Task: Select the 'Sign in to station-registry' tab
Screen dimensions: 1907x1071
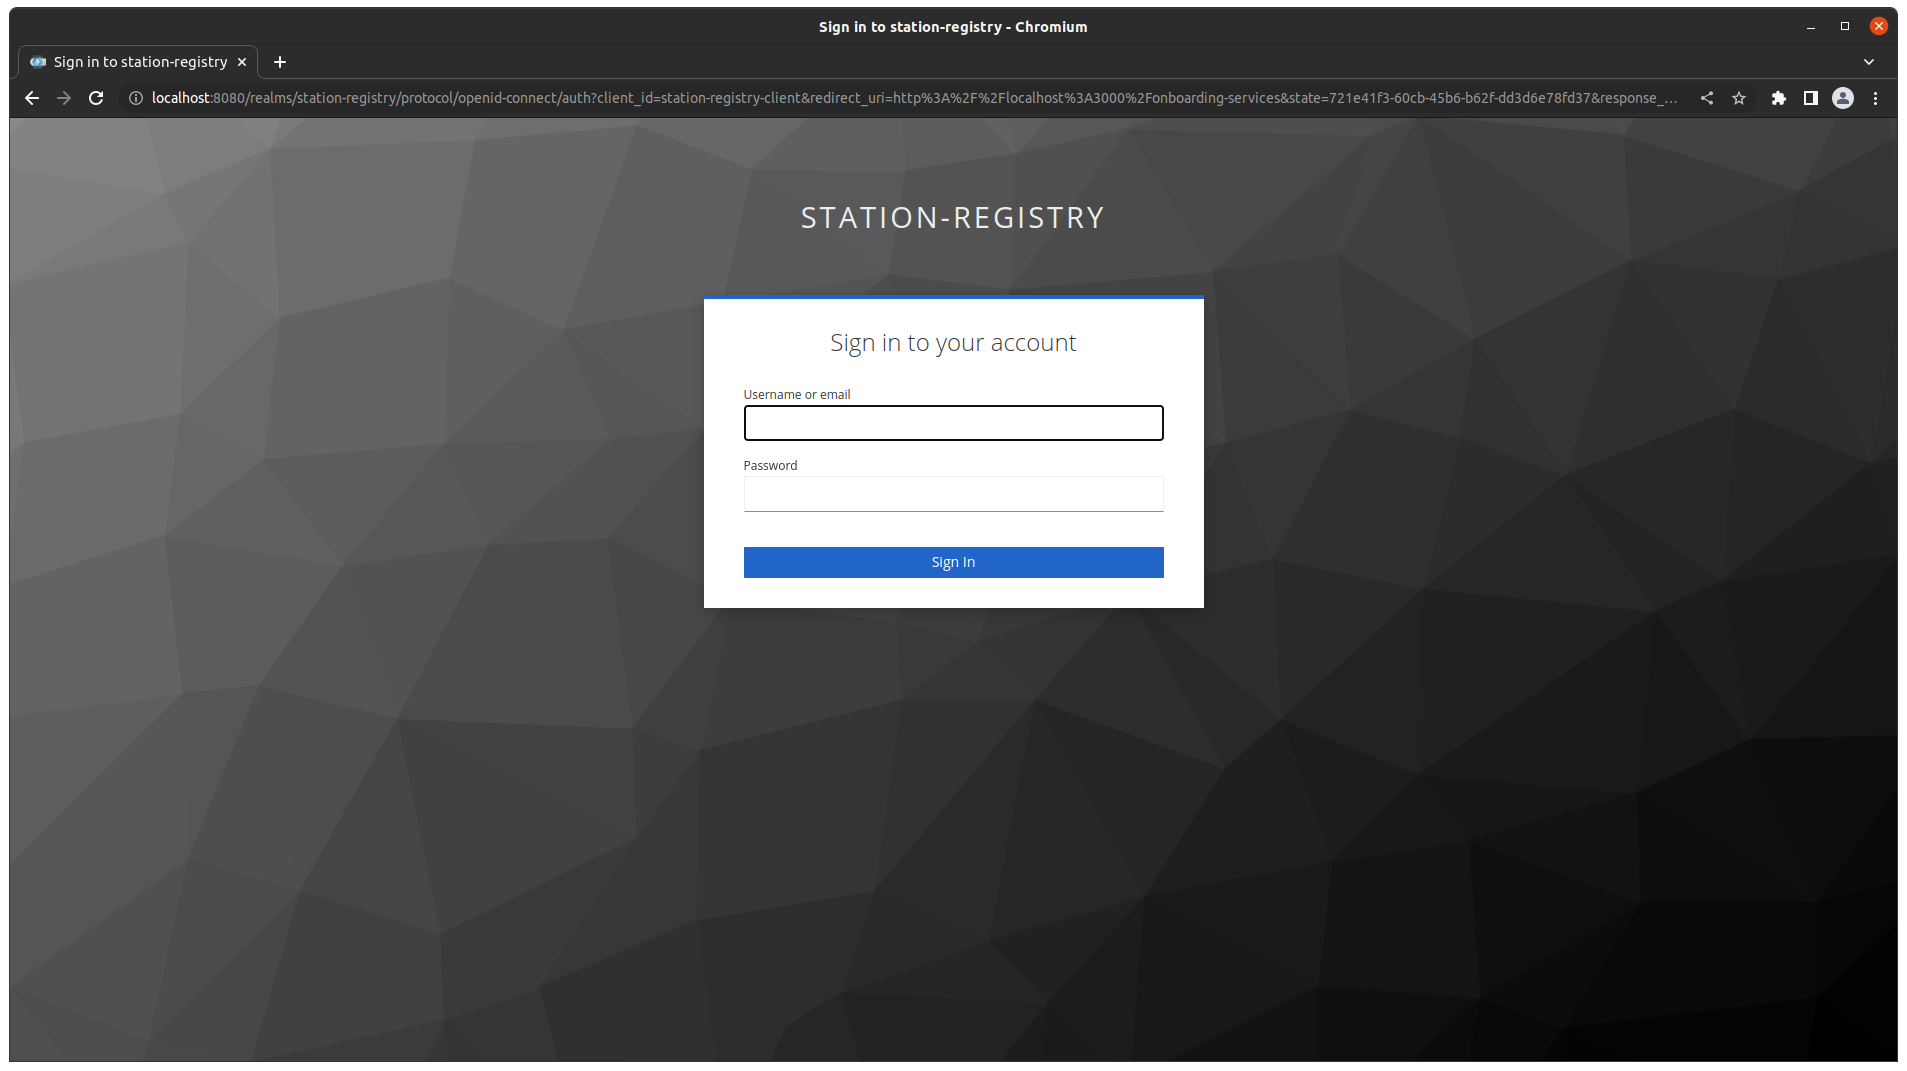Action: pos(138,62)
